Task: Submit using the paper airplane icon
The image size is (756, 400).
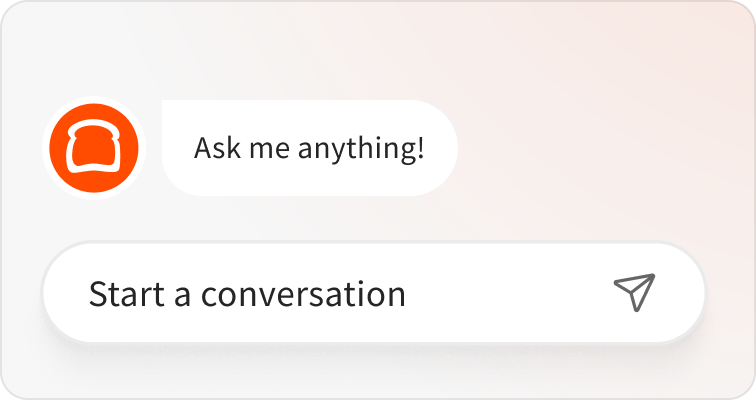Action: [x=634, y=292]
